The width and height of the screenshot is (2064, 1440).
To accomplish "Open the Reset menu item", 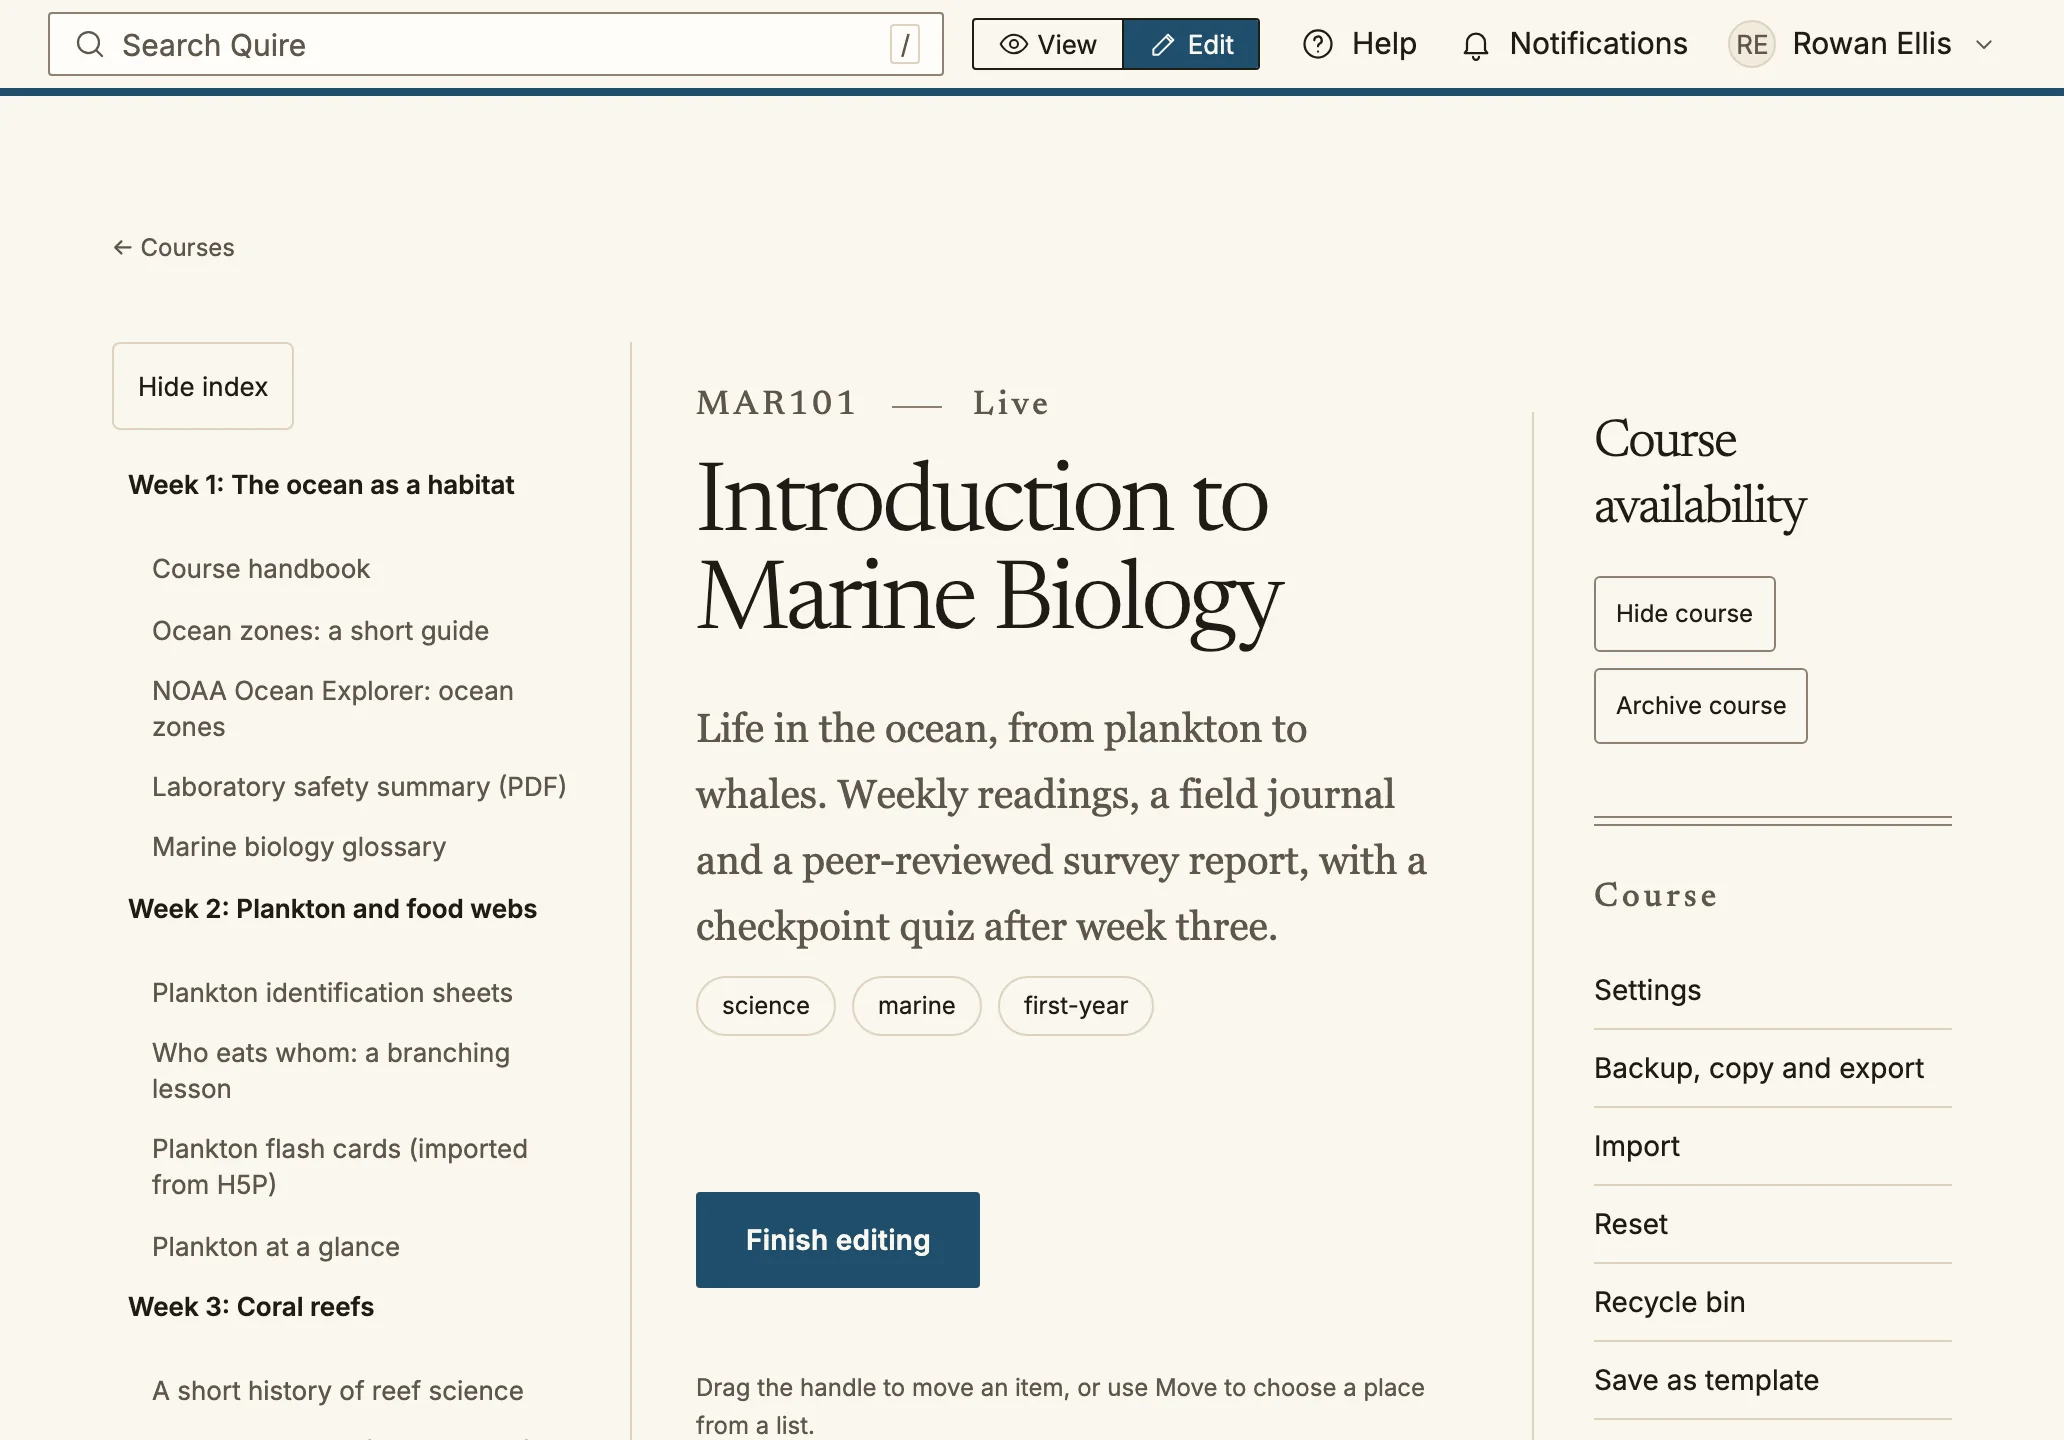I will (1773, 1224).
